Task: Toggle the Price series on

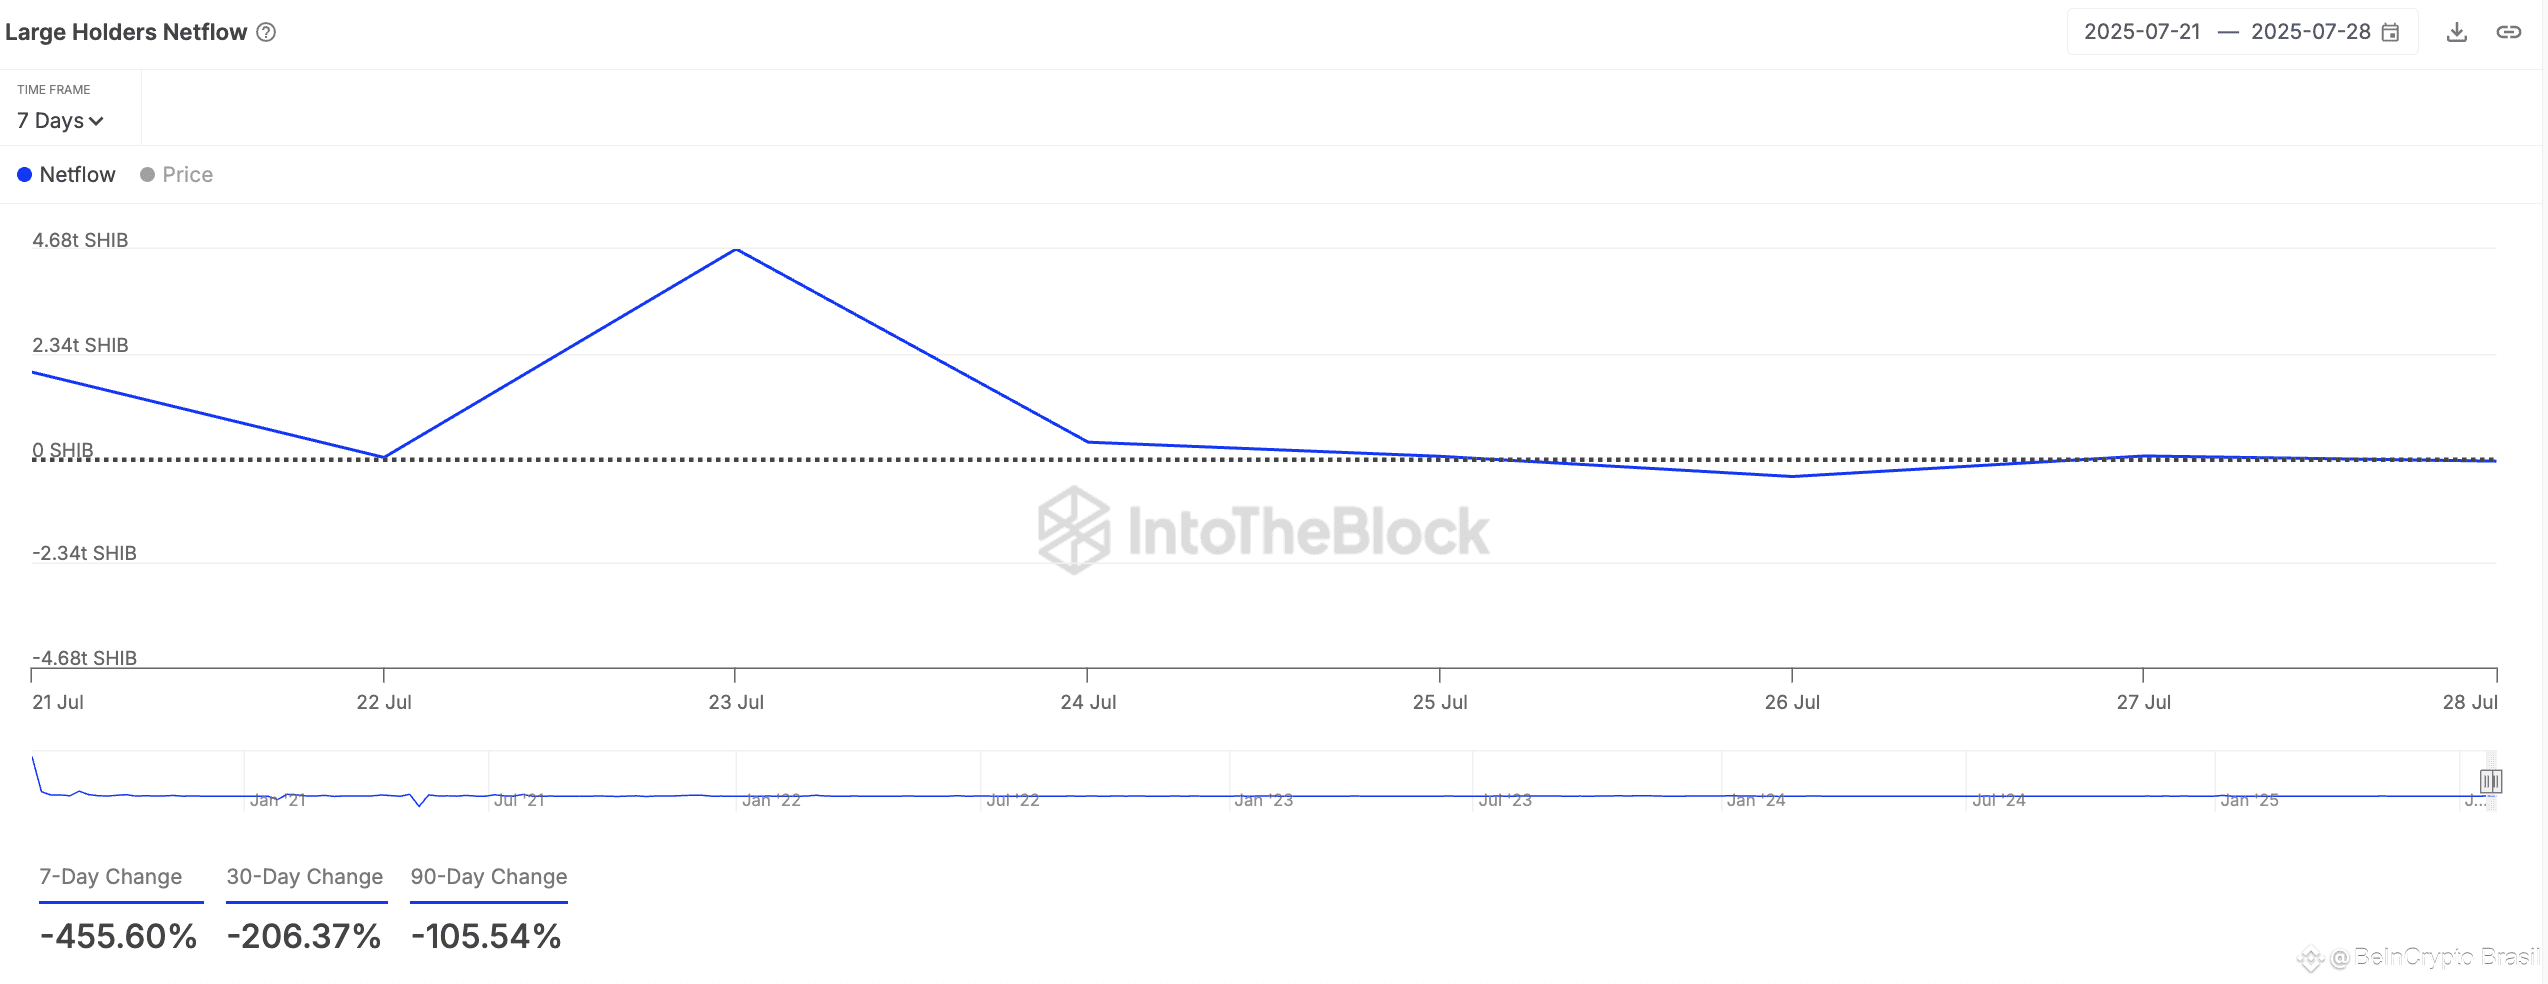Action: (177, 175)
